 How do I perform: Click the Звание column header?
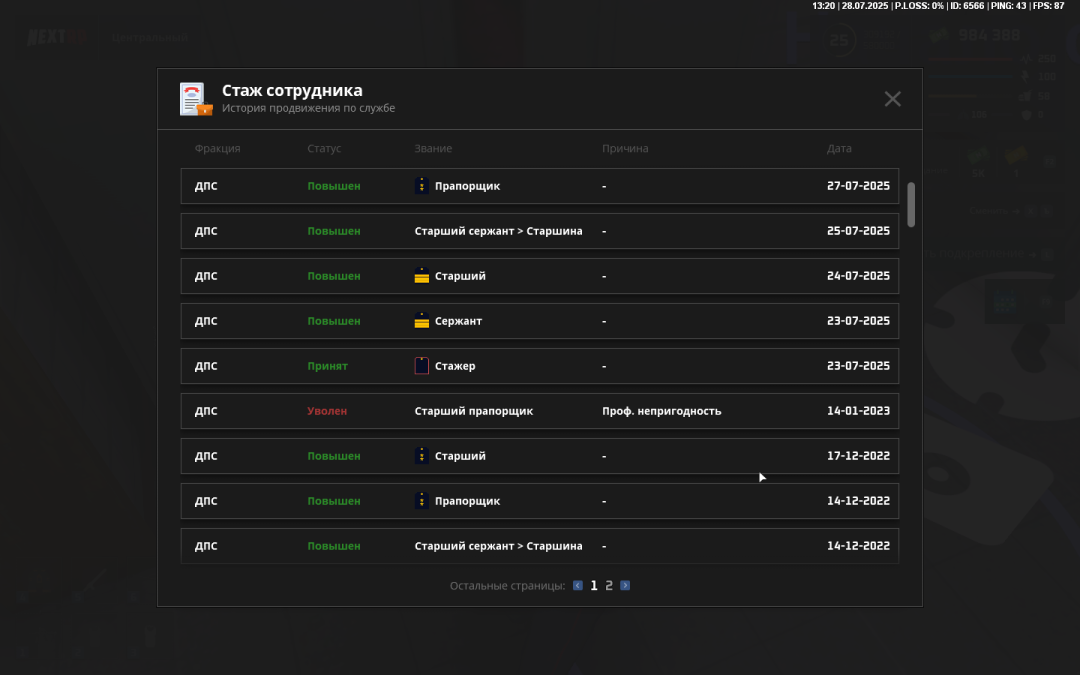click(x=433, y=148)
